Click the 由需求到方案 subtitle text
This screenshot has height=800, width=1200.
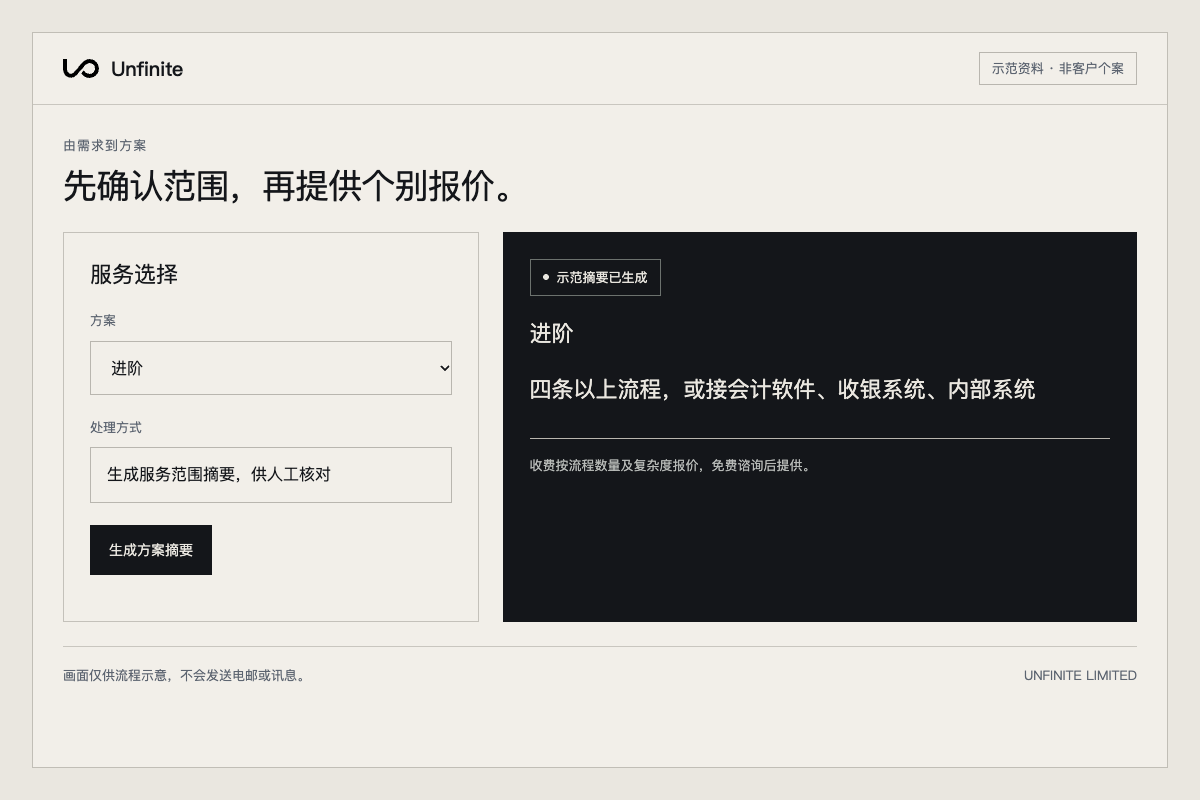105,145
